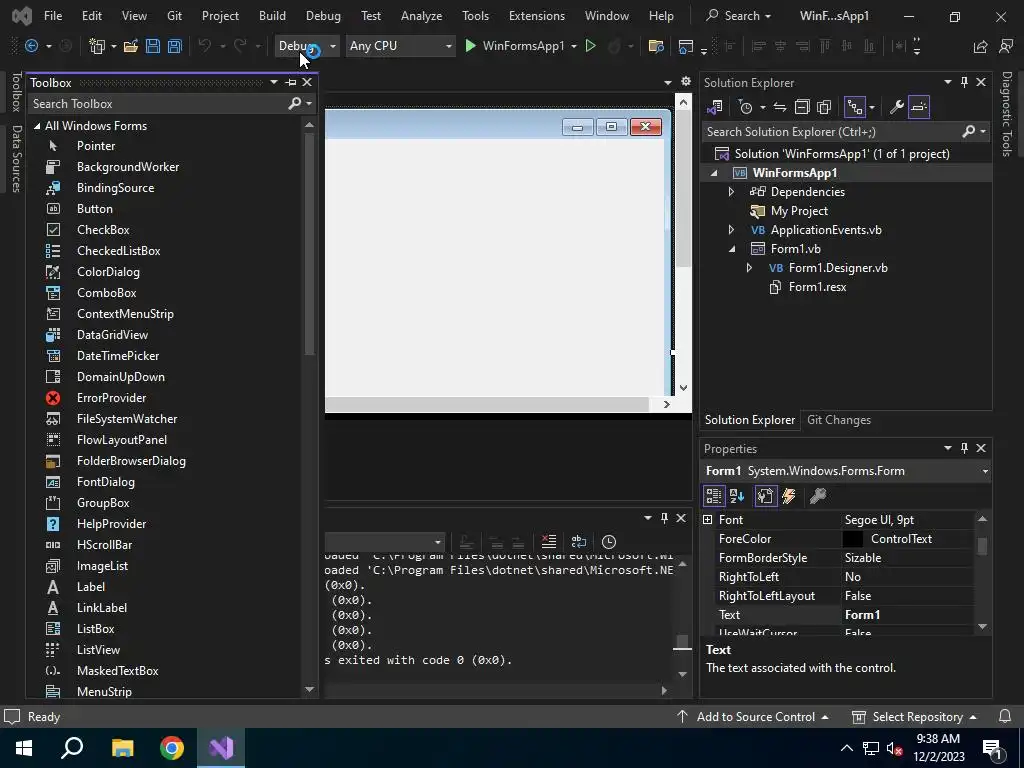
Task: Click the Save All icon
Action: [x=175, y=46]
